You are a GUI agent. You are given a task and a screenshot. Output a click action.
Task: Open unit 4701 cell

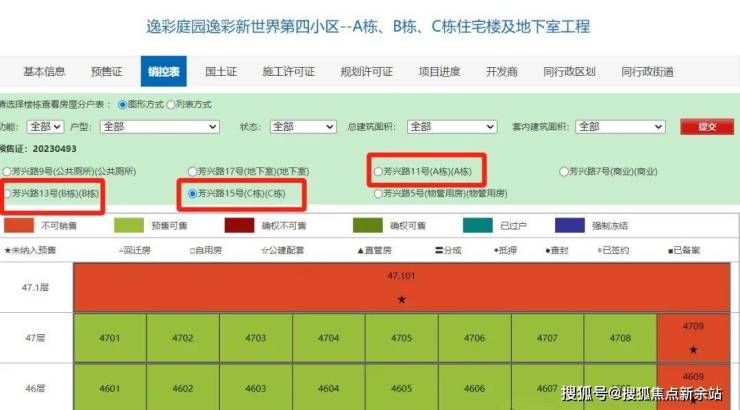(x=109, y=338)
